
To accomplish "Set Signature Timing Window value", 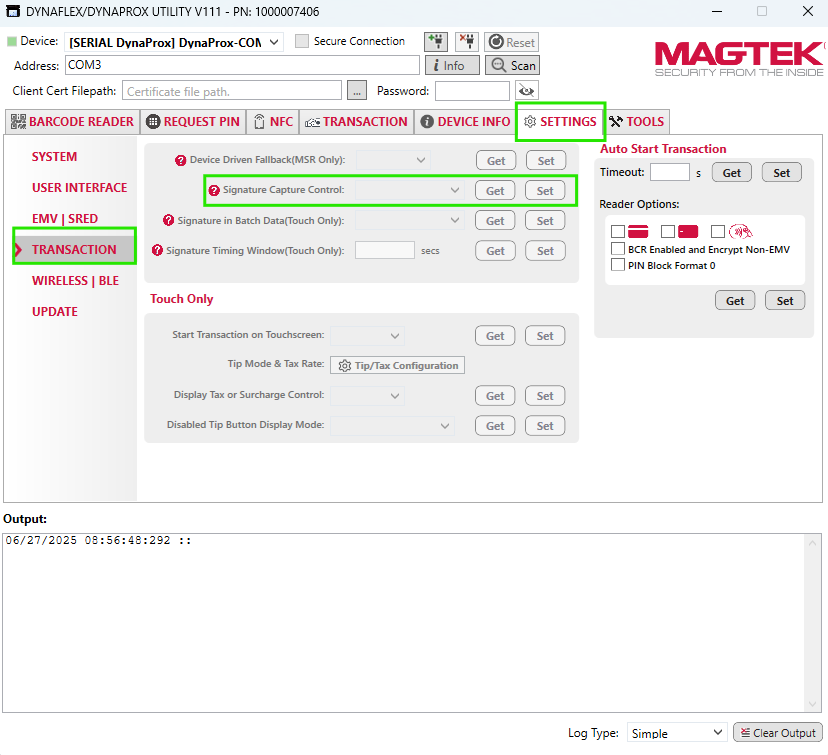I will [545, 251].
